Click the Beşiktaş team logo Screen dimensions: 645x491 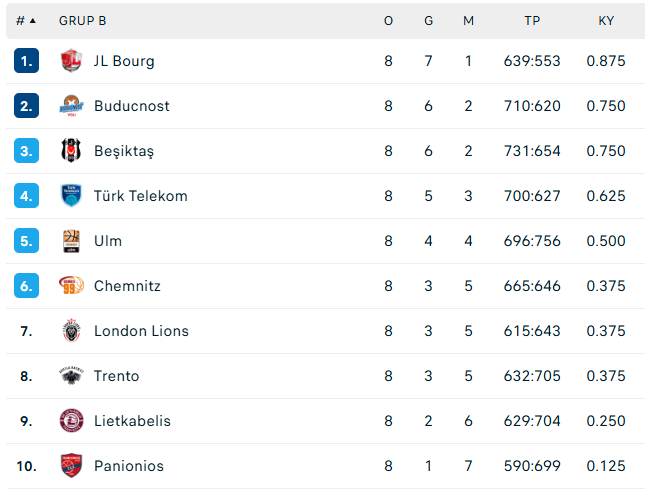click(71, 151)
